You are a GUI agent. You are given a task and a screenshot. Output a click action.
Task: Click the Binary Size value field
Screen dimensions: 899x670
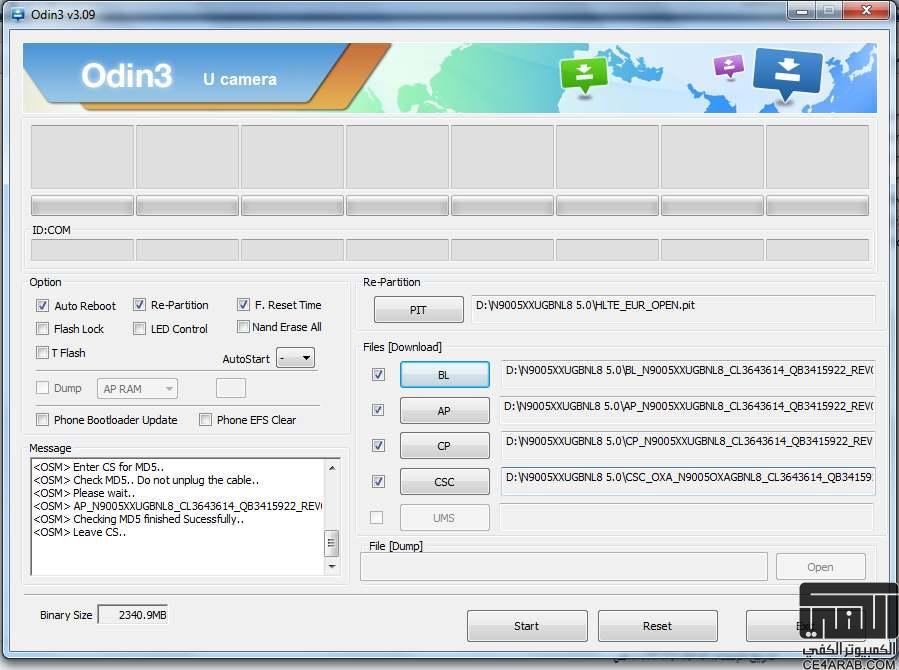[x=133, y=615]
